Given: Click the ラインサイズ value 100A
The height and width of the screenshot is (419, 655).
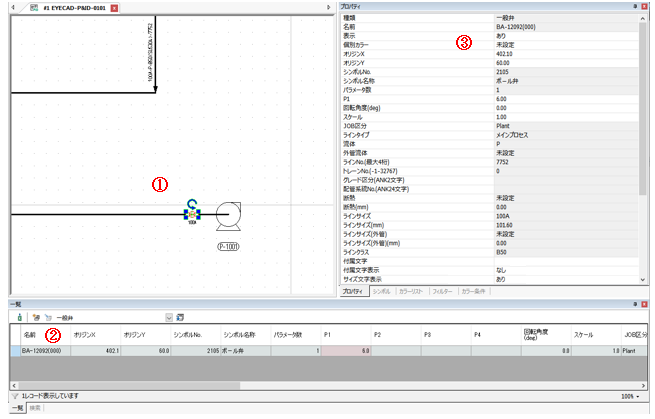Looking at the screenshot, I should (x=566, y=216).
